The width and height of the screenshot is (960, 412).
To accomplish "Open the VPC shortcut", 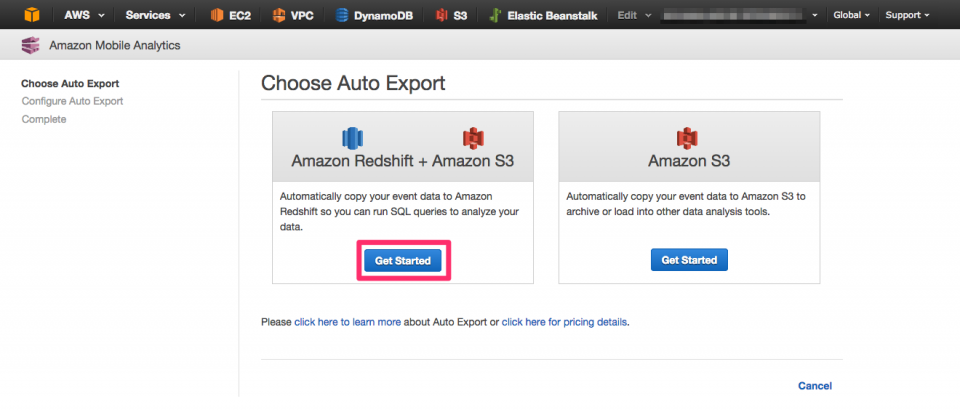I will point(293,15).
